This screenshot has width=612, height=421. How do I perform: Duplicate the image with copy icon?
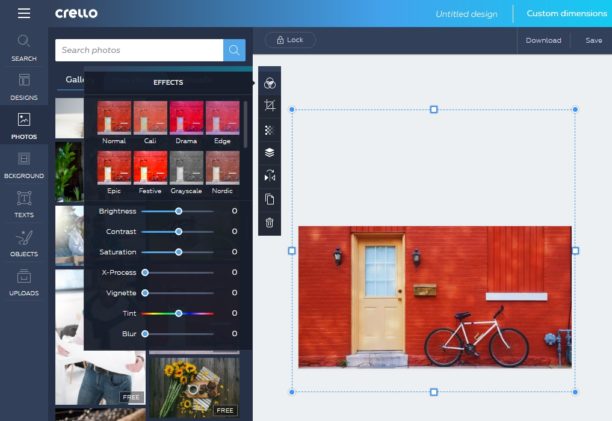tap(269, 199)
